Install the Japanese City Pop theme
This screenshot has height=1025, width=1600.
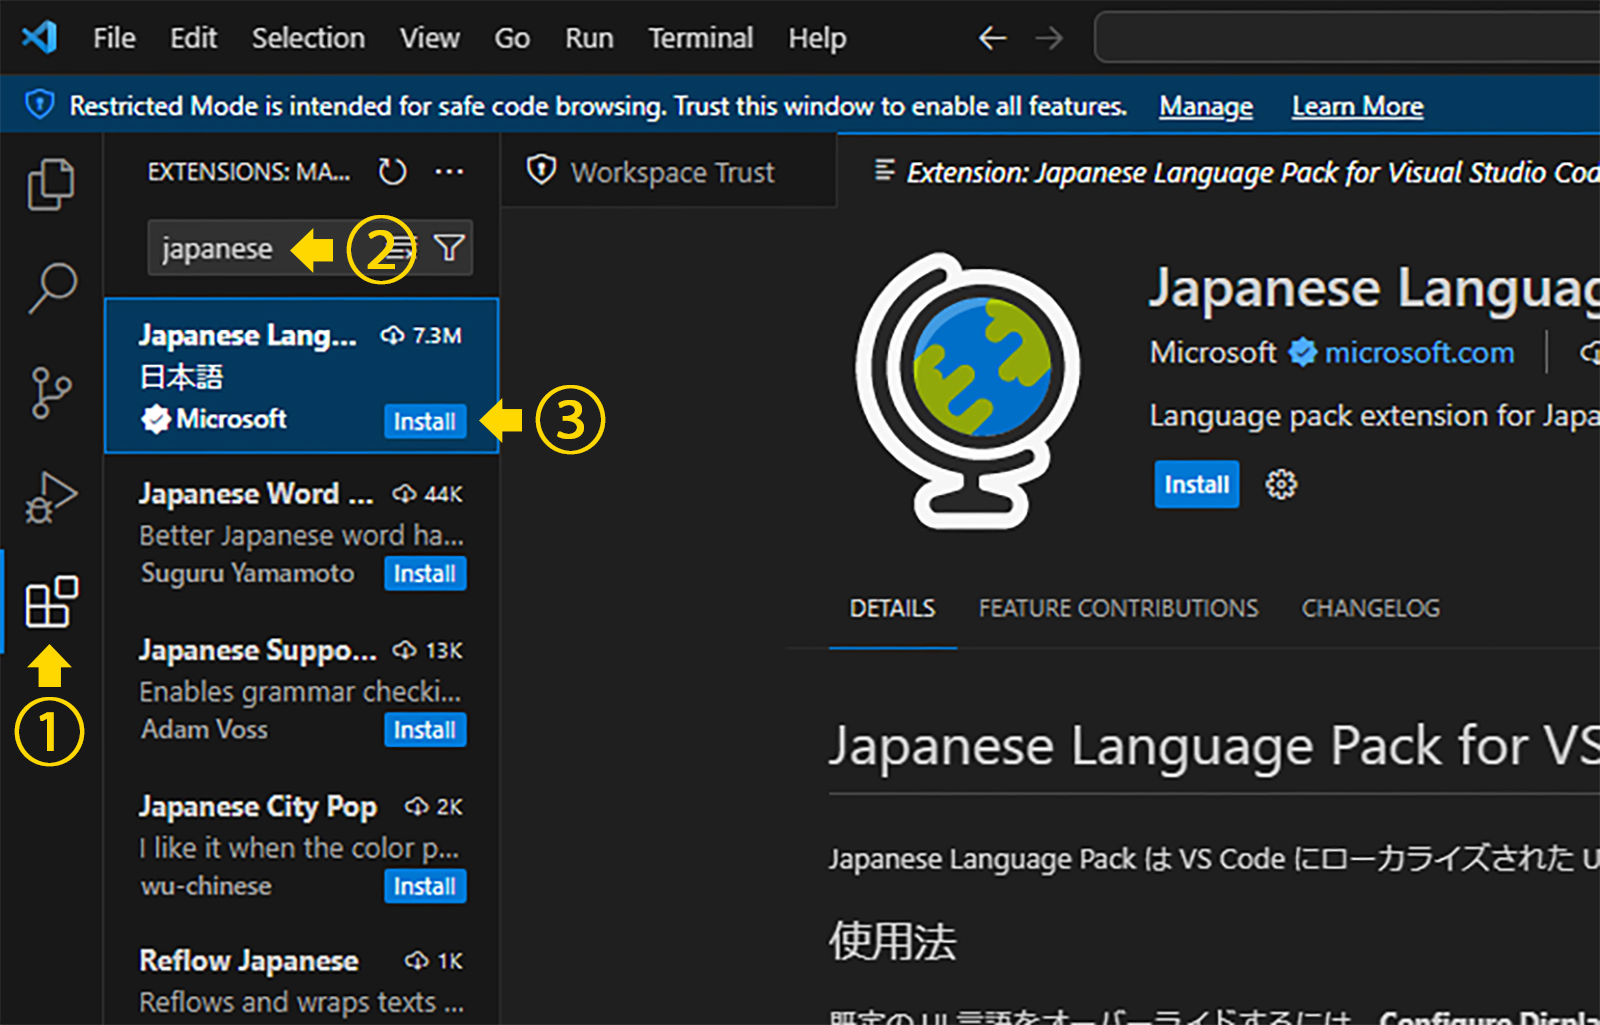pos(425,886)
